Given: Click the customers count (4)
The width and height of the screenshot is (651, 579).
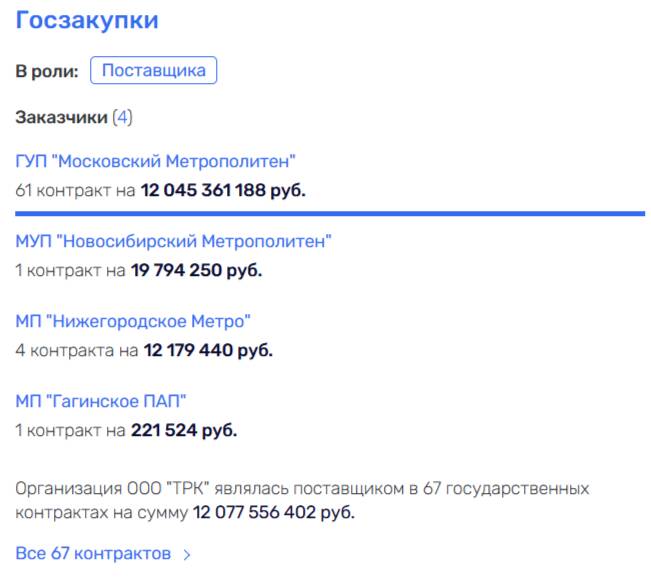Looking at the screenshot, I should (x=122, y=118).
